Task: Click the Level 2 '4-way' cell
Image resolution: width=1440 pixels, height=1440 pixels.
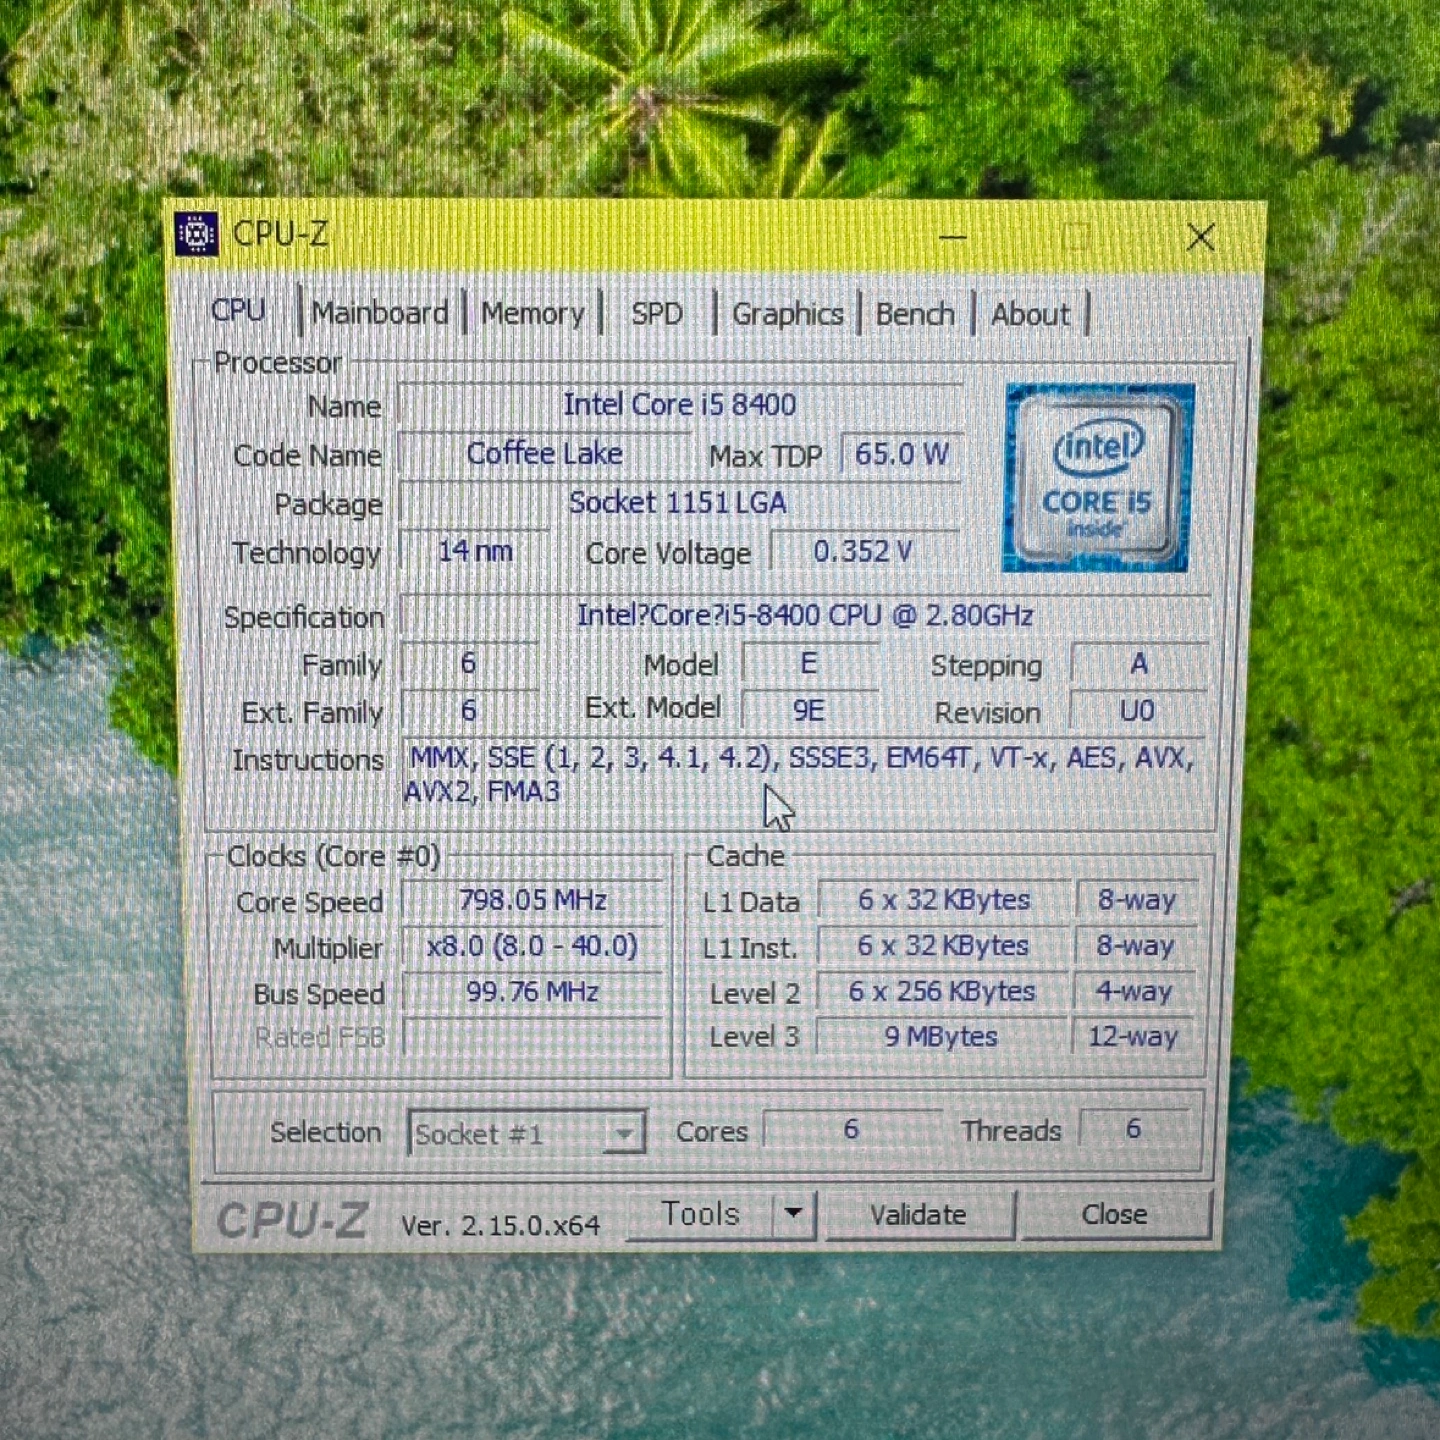Action: coord(1135,991)
